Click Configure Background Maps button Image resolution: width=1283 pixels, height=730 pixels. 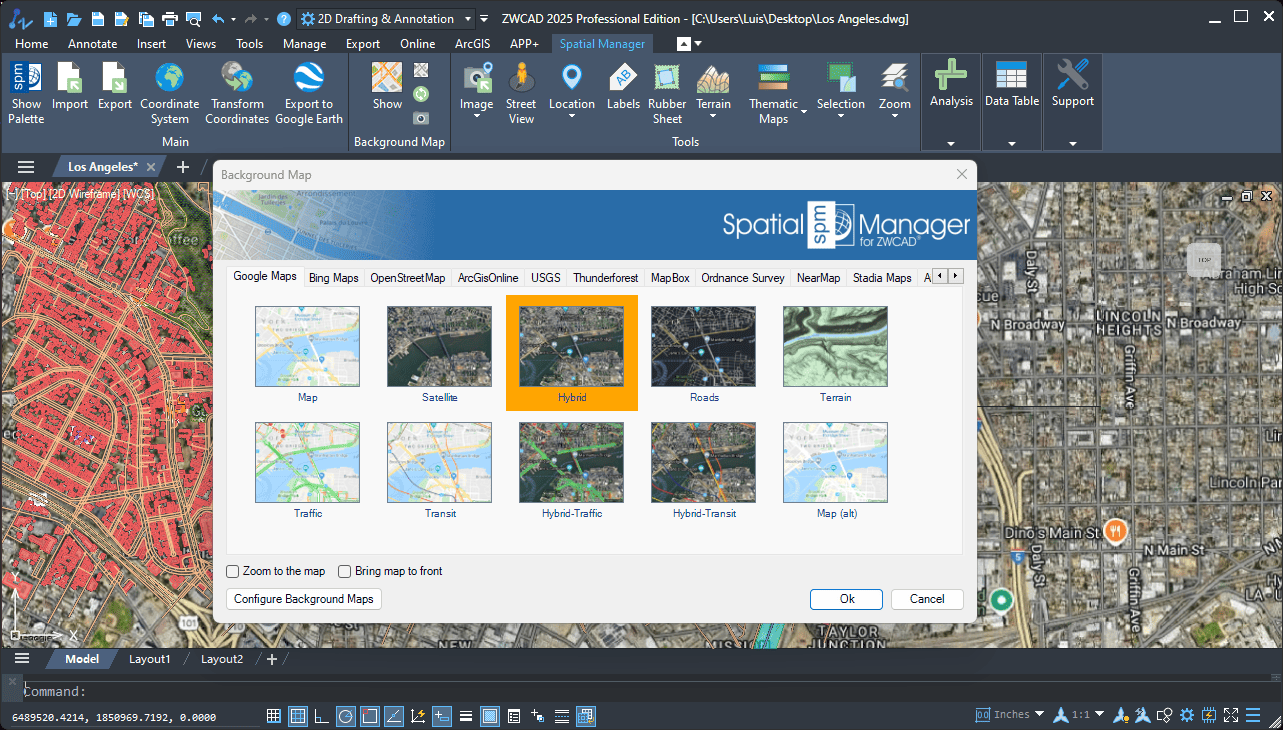tap(304, 599)
